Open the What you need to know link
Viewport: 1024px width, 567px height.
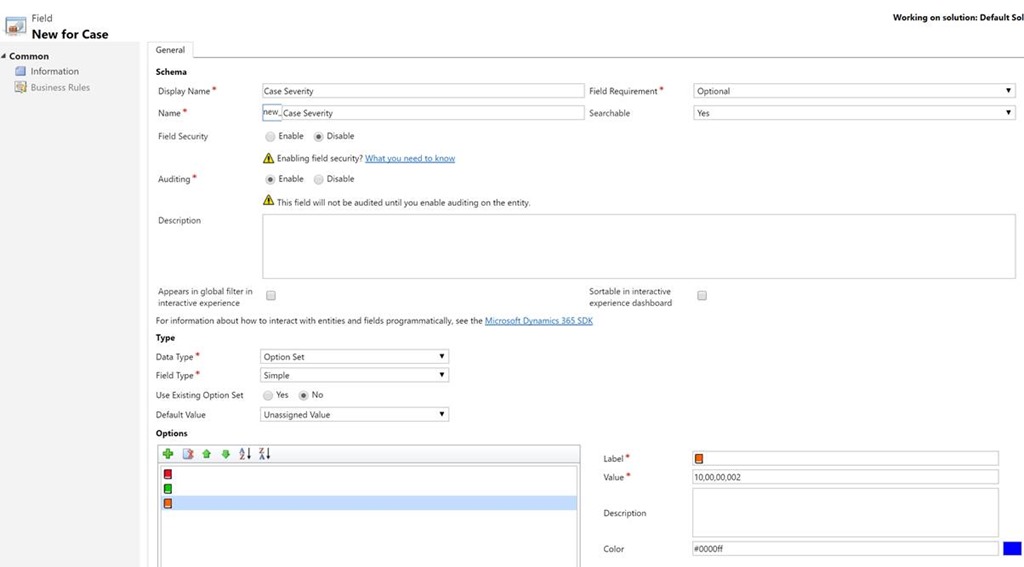410,158
